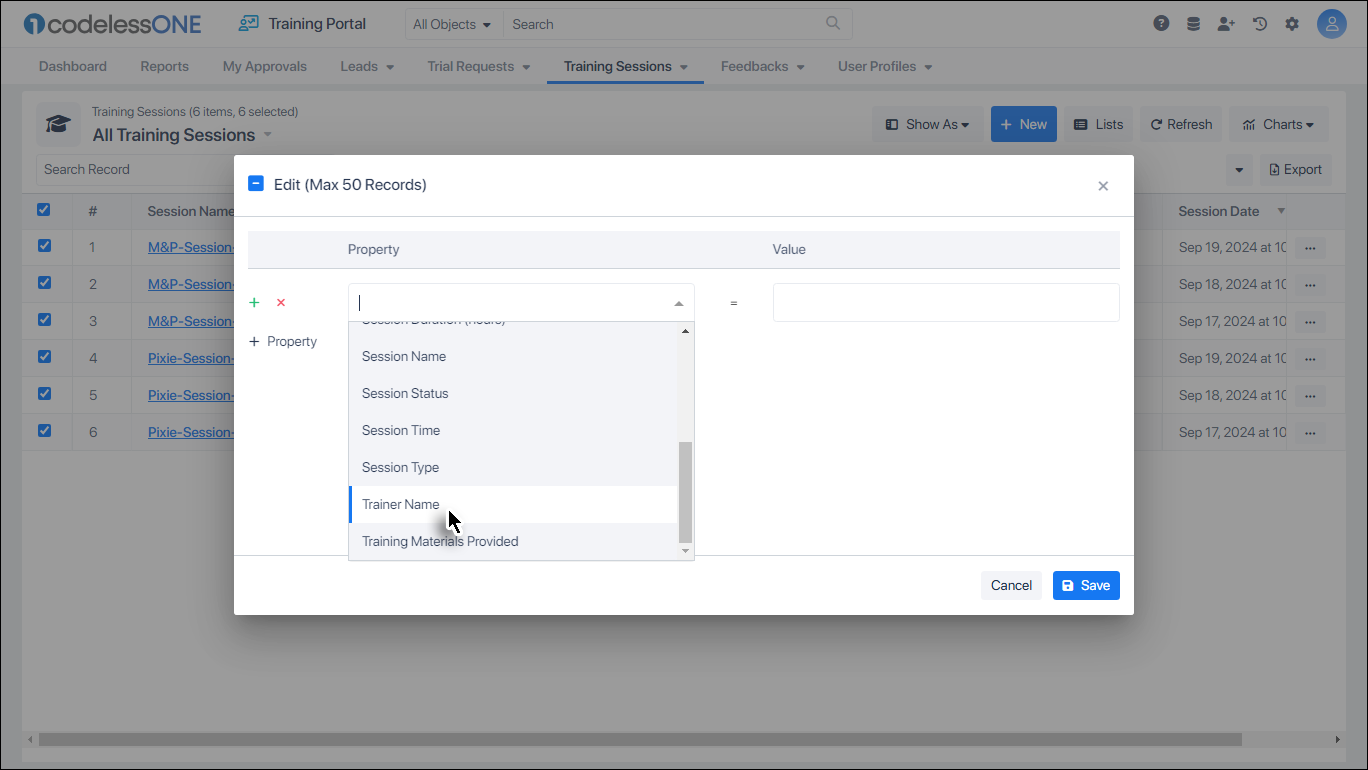Screen dimensions: 1368x770
Task: Close the Edit dialog with X
Action: [1103, 186]
